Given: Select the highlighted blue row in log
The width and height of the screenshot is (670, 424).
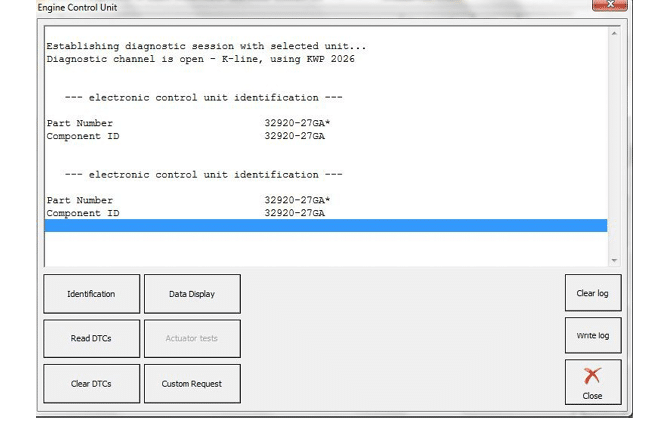Looking at the screenshot, I should pos(325,226).
